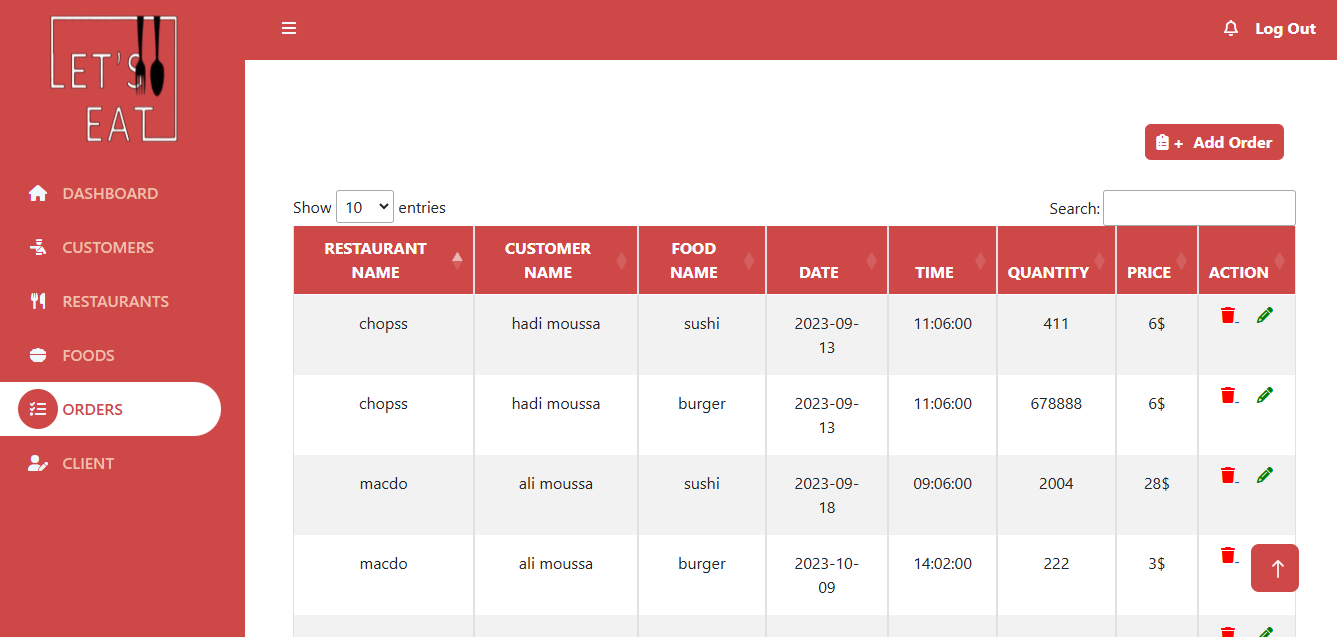Open the Customers sidebar item
Screen dimensions: 1337x637
point(108,247)
